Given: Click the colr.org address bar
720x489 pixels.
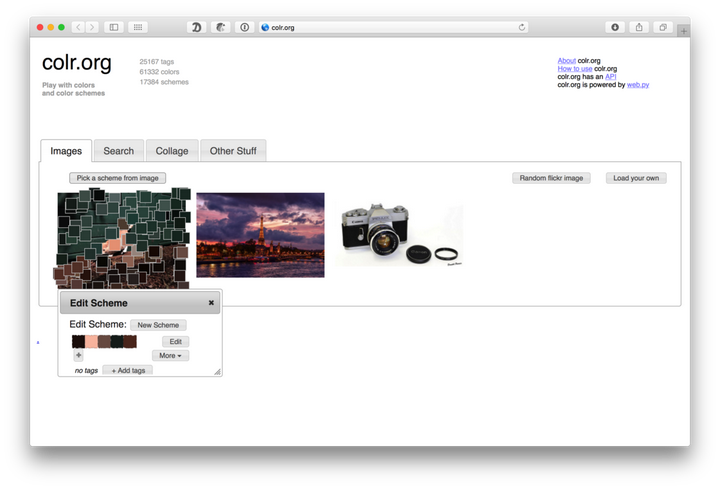Looking at the screenshot, I should tap(394, 27).
